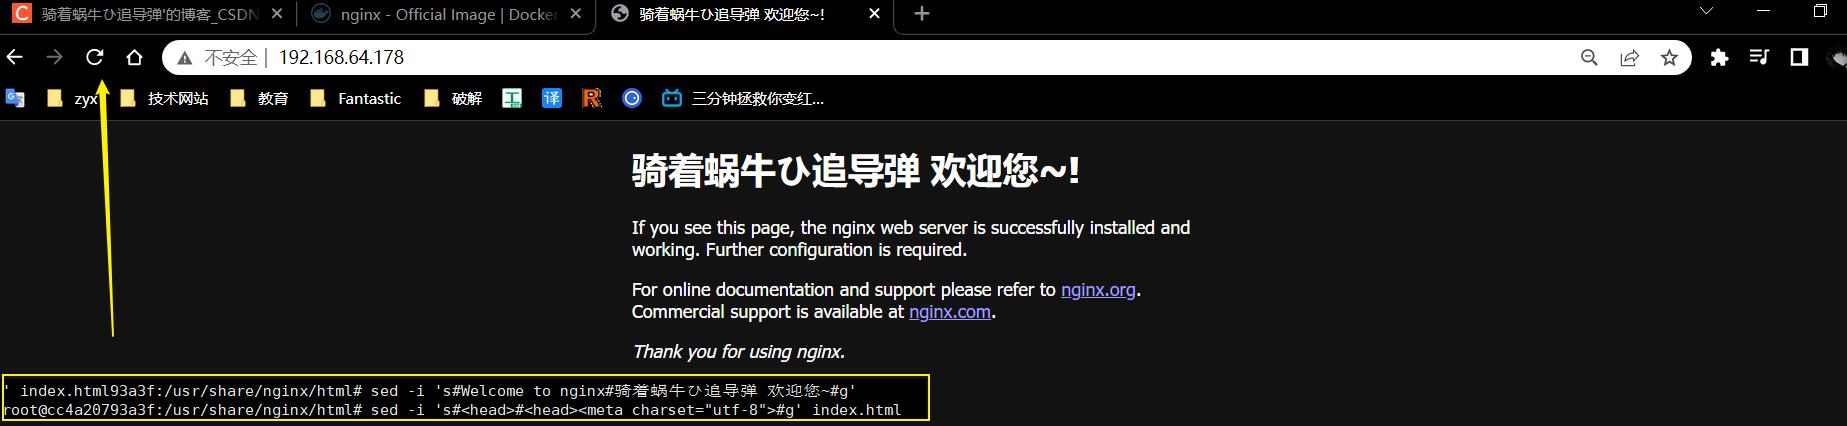This screenshot has height=426, width=1847.
Task: Open the extensions puzzle menu
Action: [x=1719, y=58]
